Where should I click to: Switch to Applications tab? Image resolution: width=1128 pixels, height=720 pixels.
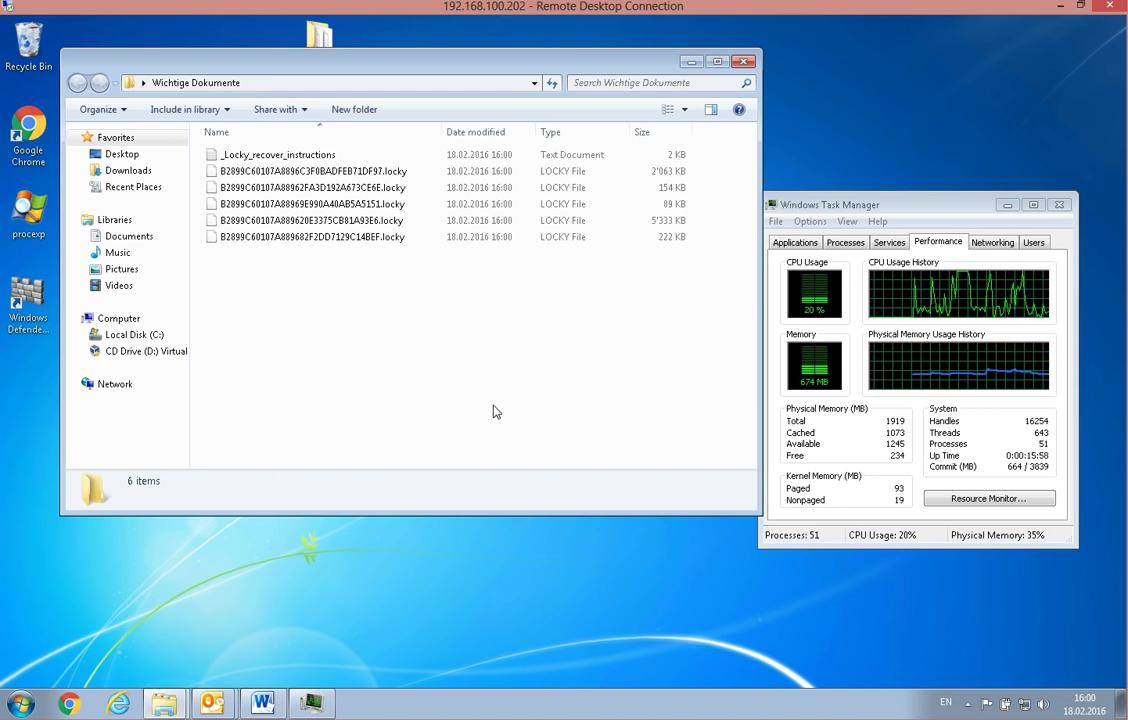(x=795, y=242)
